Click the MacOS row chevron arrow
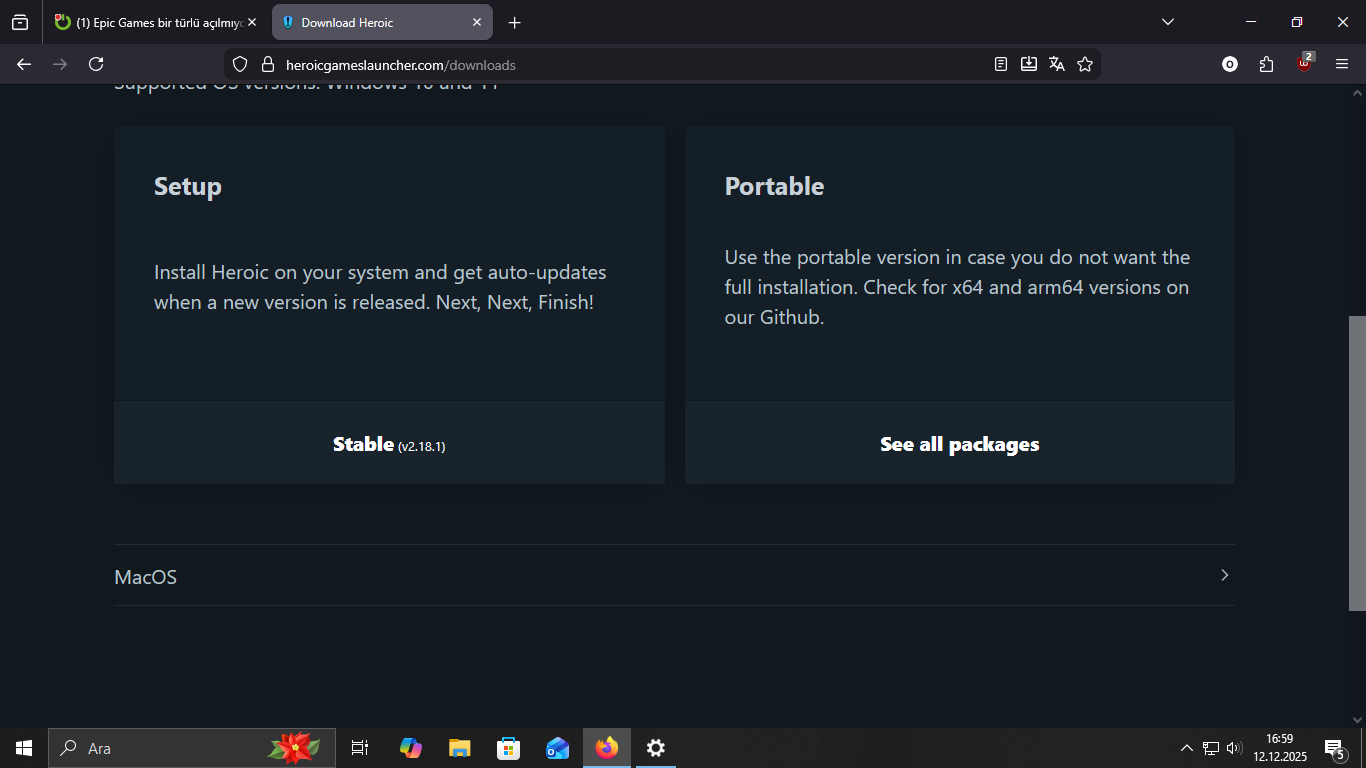Viewport: 1366px width, 768px height. coord(1225,575)
